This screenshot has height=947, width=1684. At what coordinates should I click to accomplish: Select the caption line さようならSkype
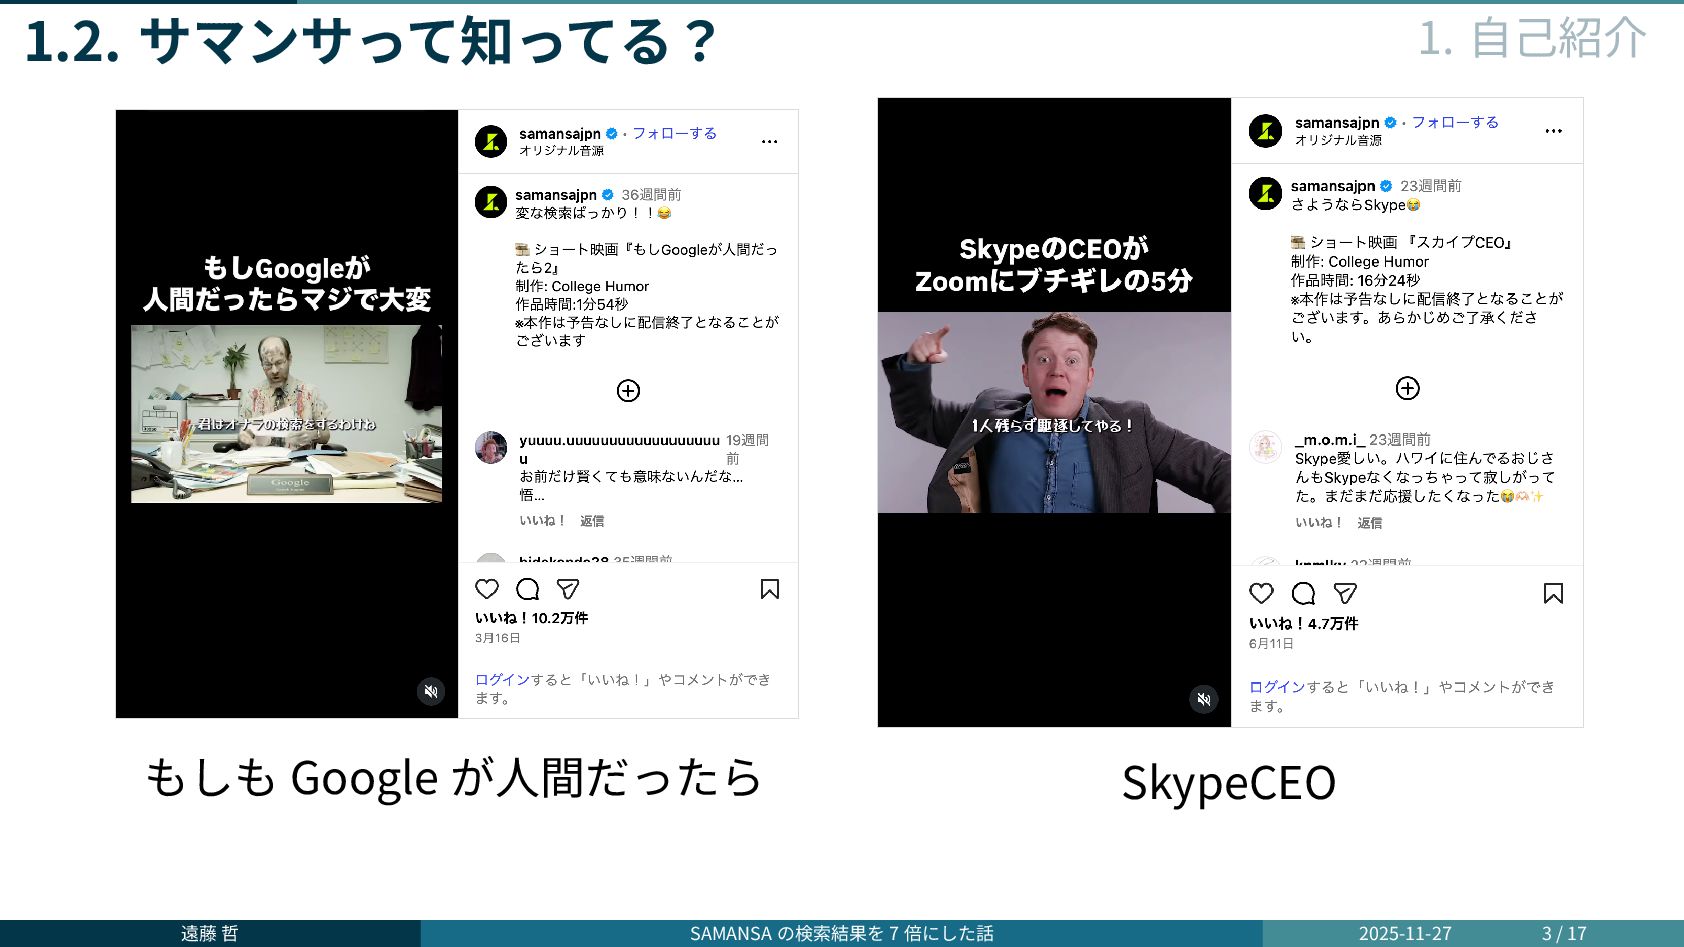(x=1356, y=205)
